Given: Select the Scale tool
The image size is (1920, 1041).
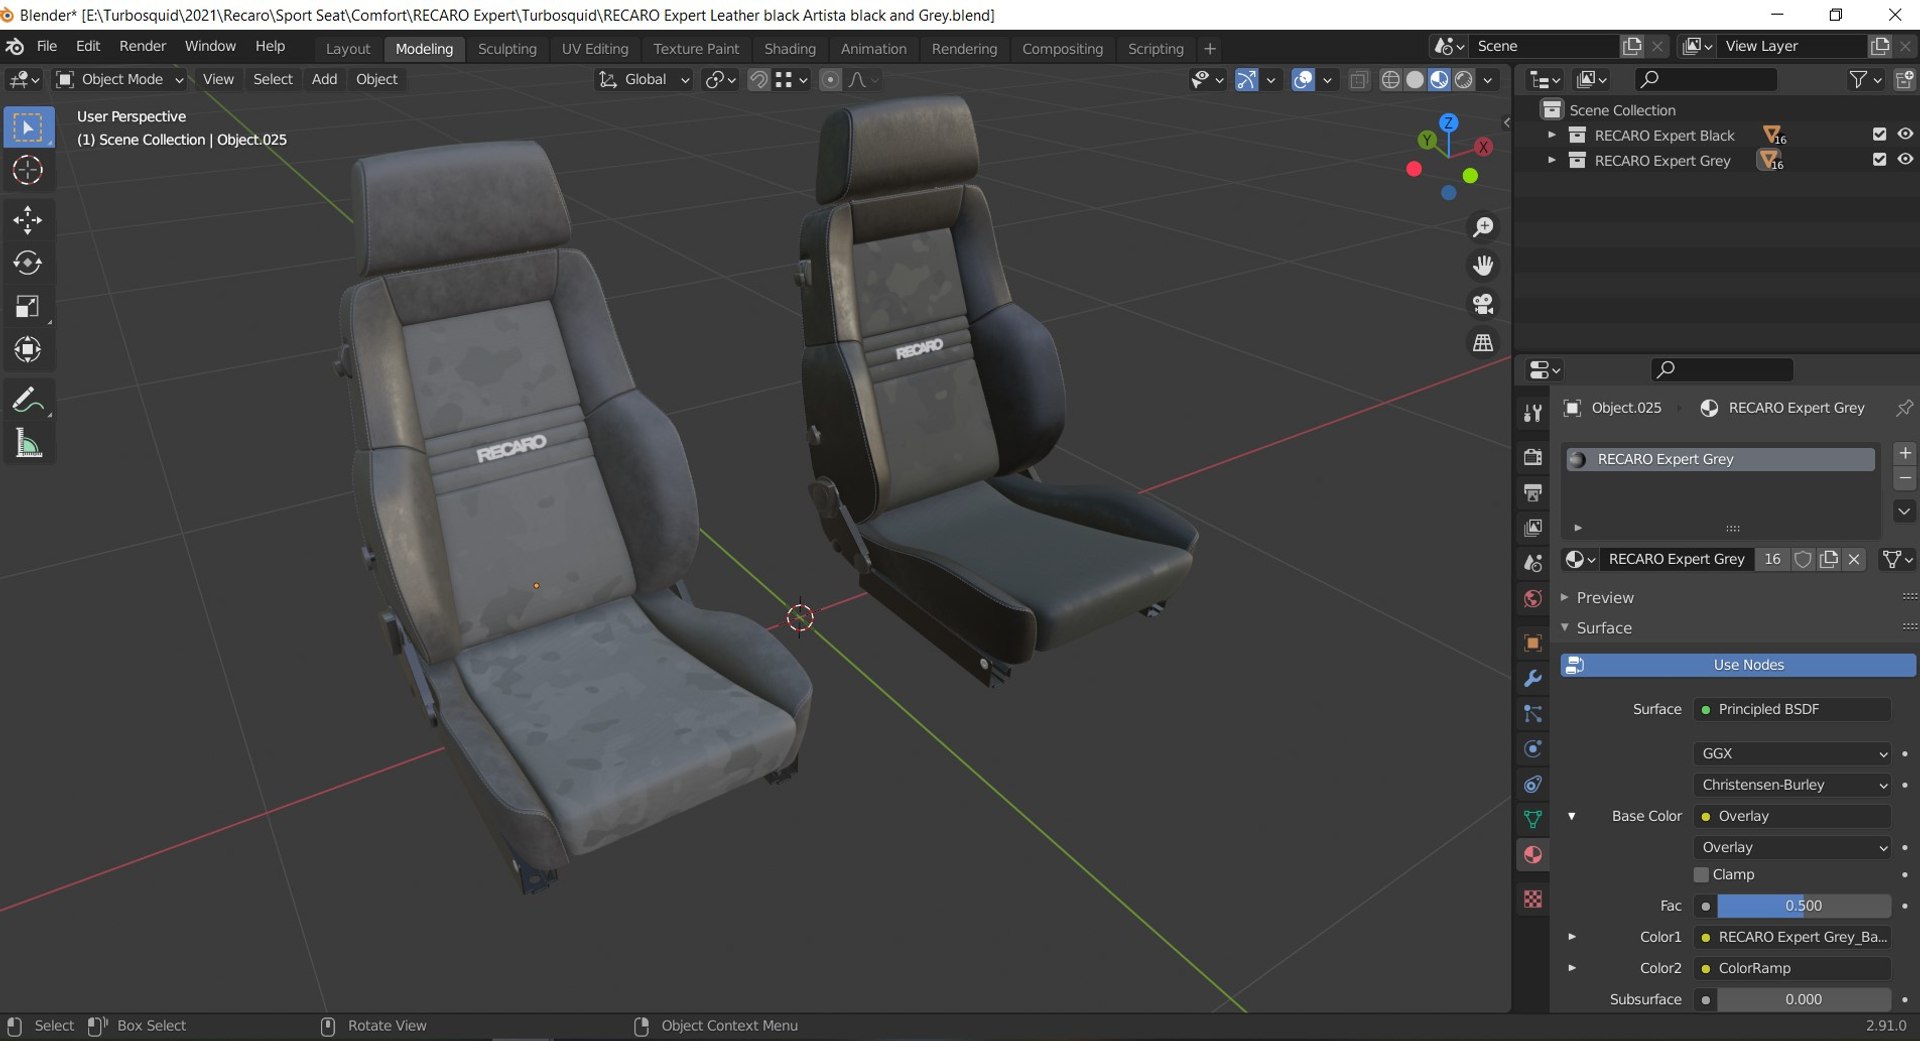Looking at the screenshot, I should (x=28, y=306).
